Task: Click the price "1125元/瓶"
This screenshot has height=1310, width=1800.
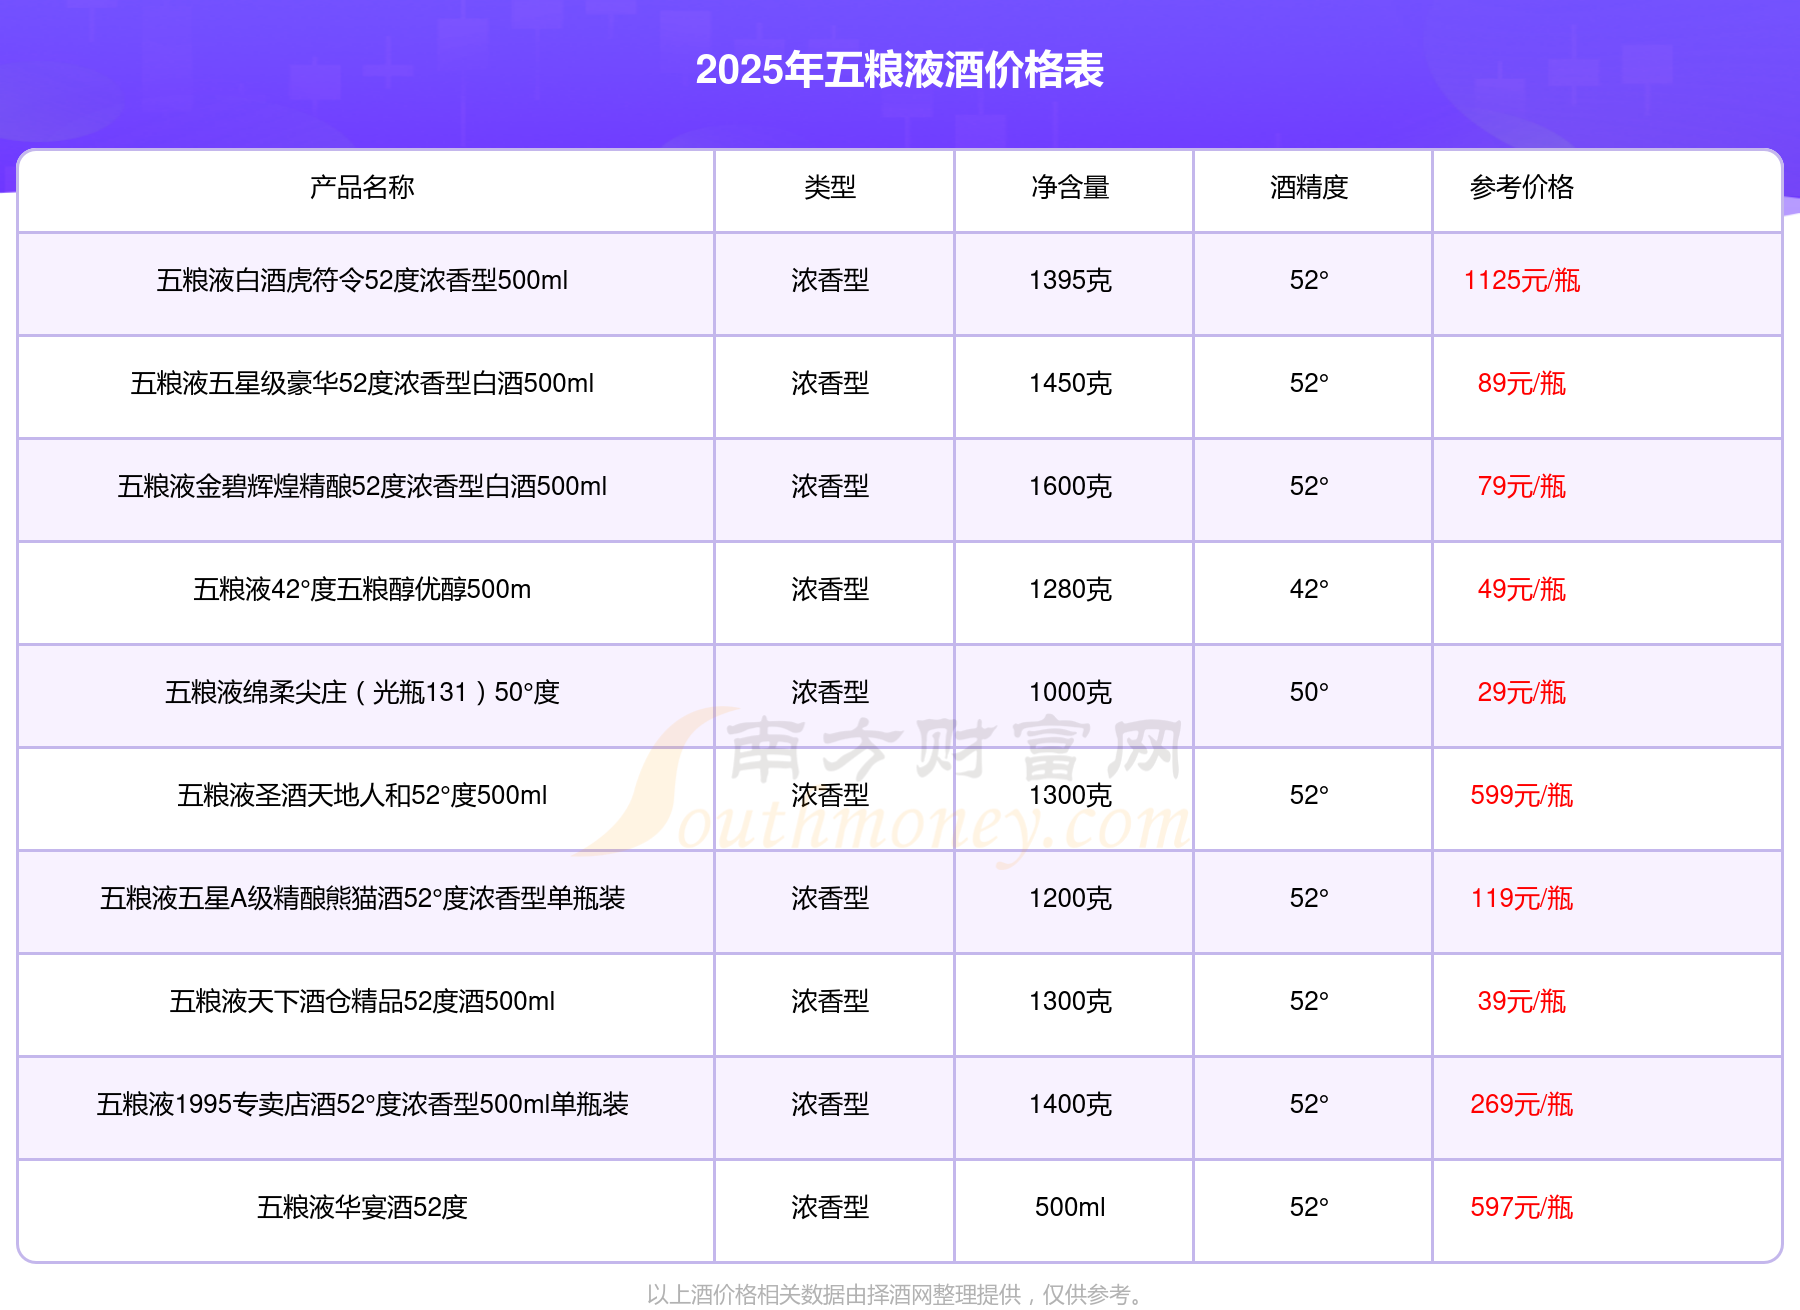Action: point(1521,280)
